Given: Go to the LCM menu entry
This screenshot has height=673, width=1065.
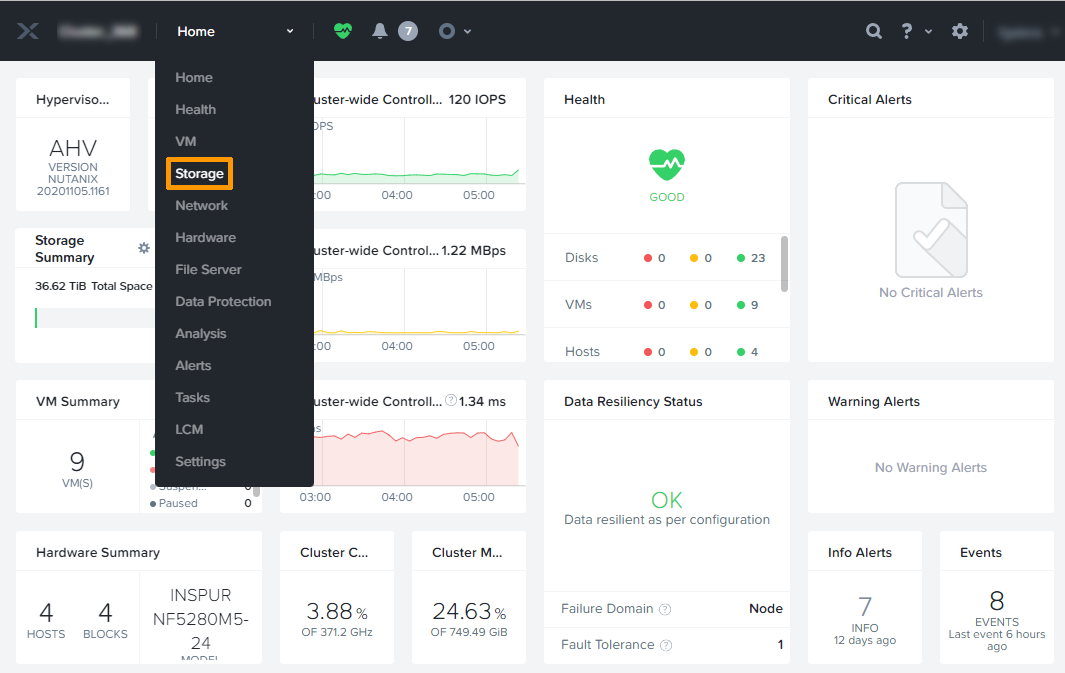Looking at the screenshot, I should 189,429.
